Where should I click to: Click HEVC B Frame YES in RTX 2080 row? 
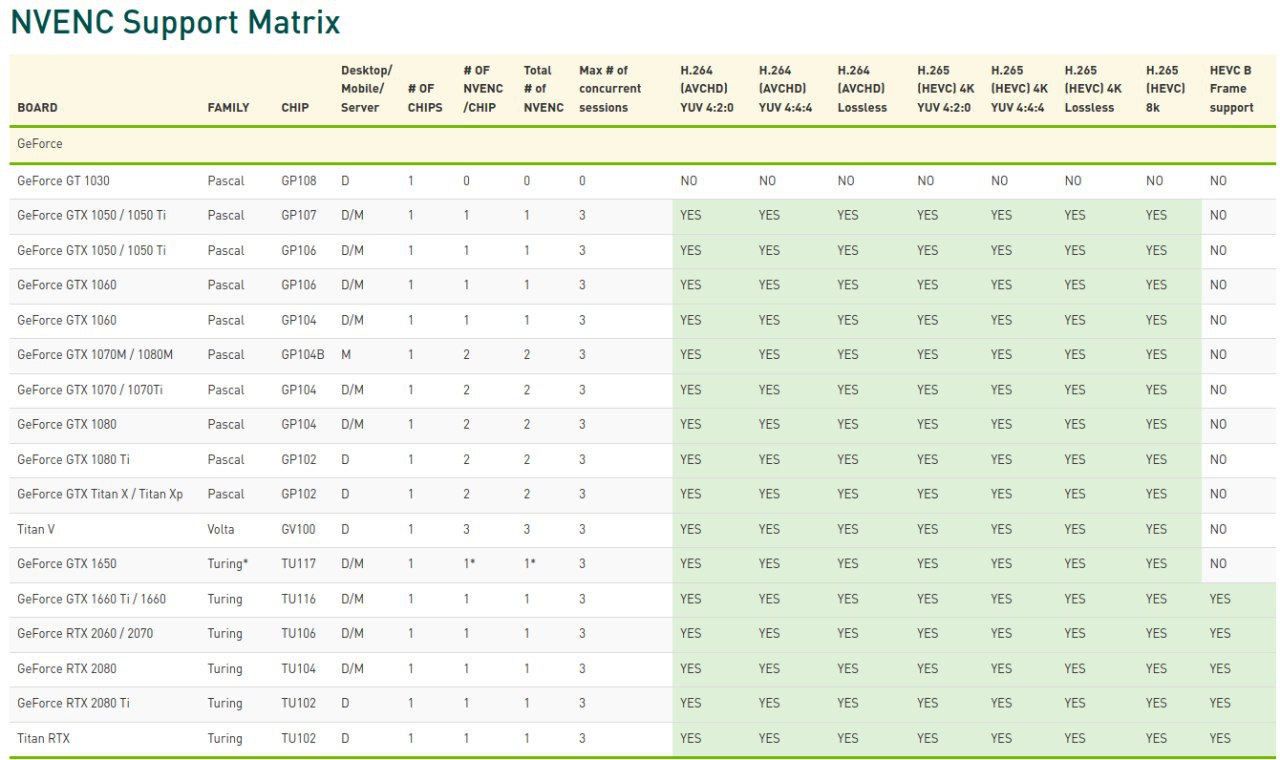[x=1220, y=668]
